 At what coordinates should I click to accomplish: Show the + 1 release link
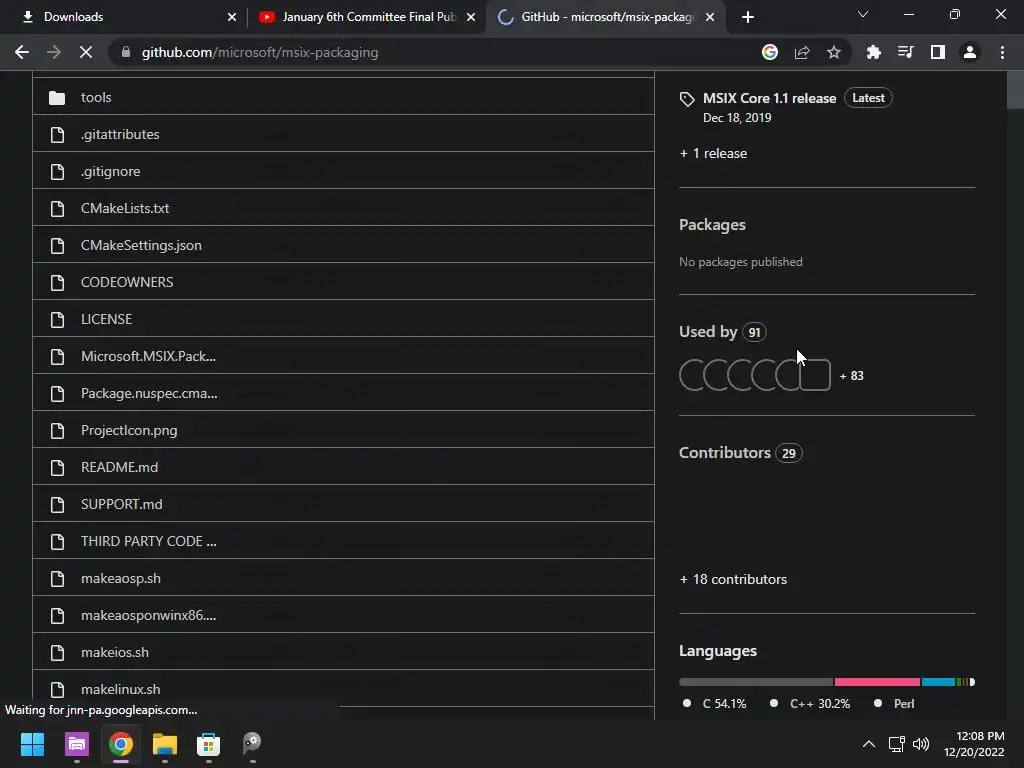tap(713, 153)
